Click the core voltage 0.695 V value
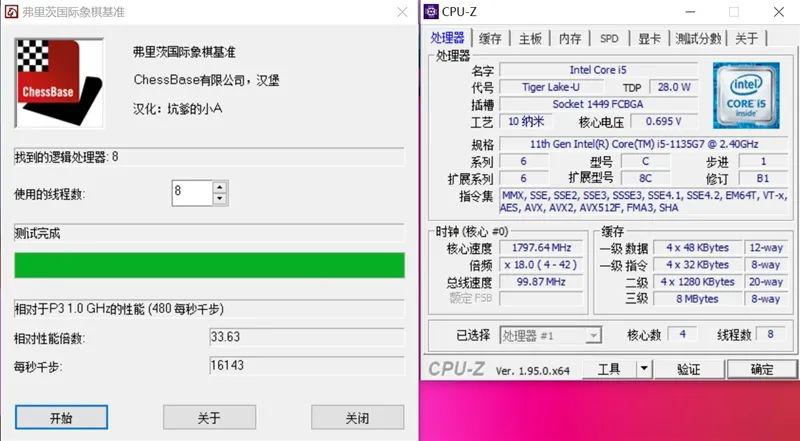The image size is (800, 441). tap(664, 121)
